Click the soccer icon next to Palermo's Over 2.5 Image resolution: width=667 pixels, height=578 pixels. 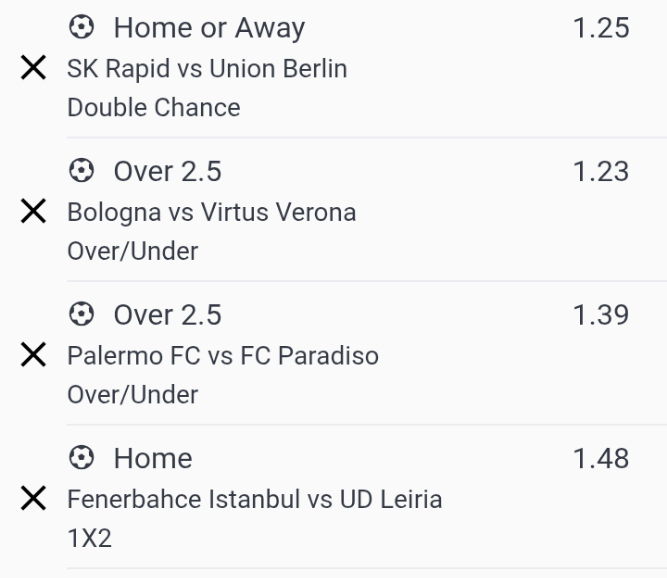pyautogui.click(x=81, y=314)
